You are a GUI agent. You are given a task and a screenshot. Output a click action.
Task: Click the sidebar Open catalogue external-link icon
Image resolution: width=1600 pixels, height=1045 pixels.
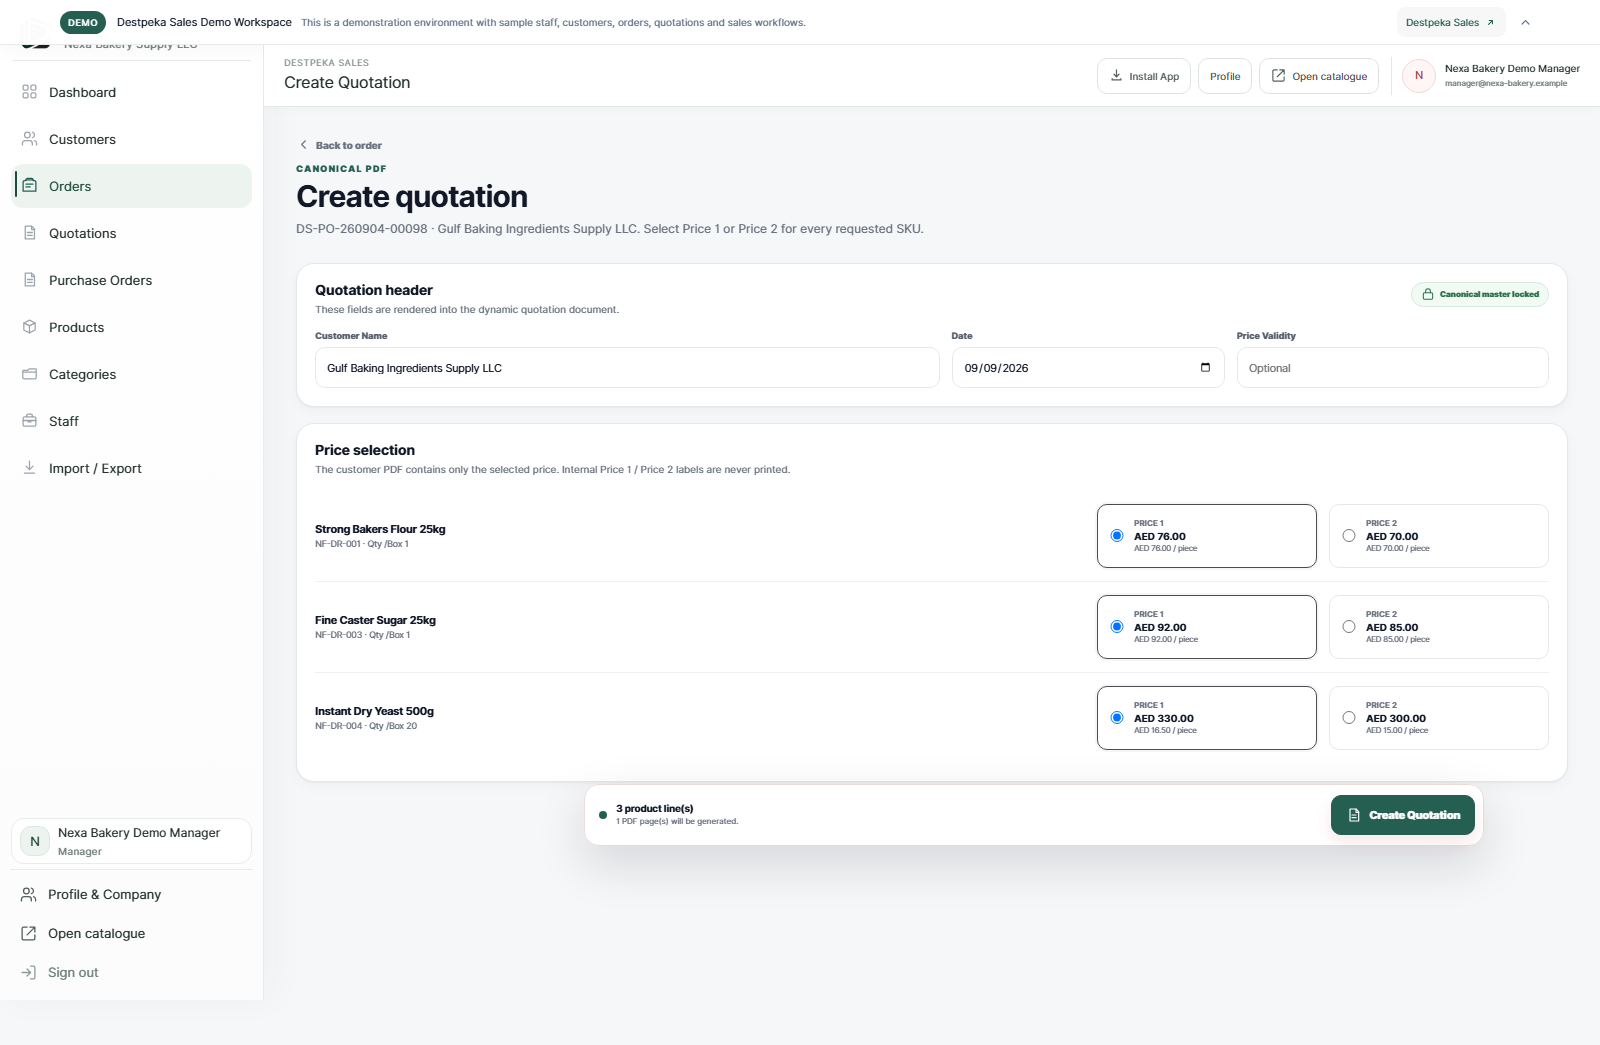[x=29, y=933]
